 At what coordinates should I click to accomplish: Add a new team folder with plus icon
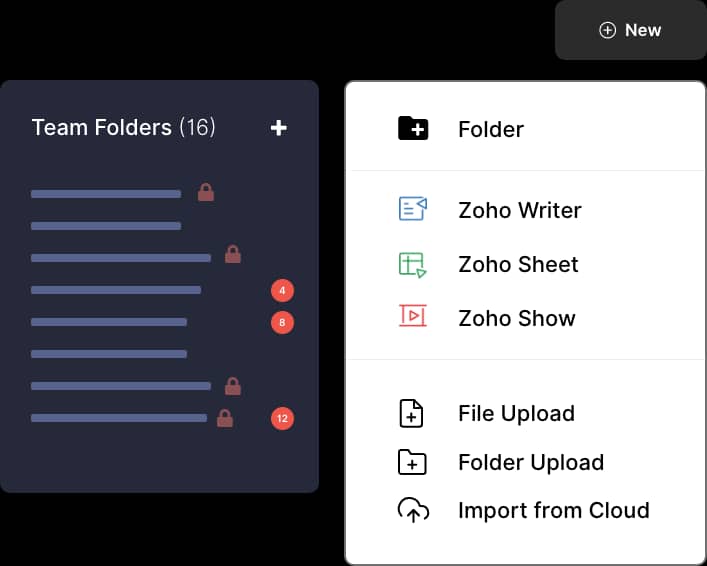[279, 128]
